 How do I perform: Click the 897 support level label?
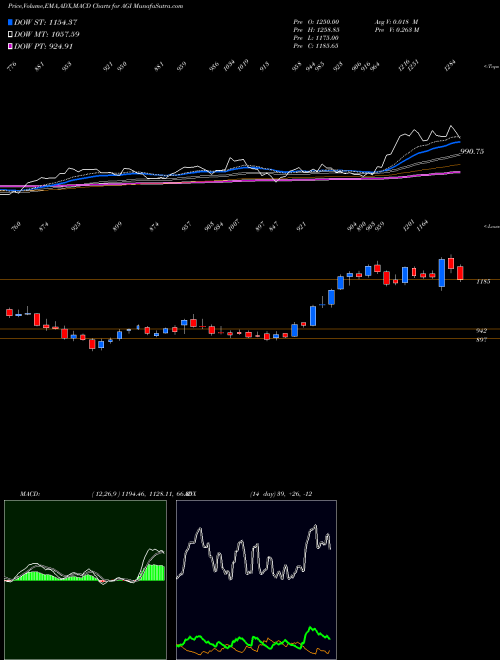tap(481, 339)
